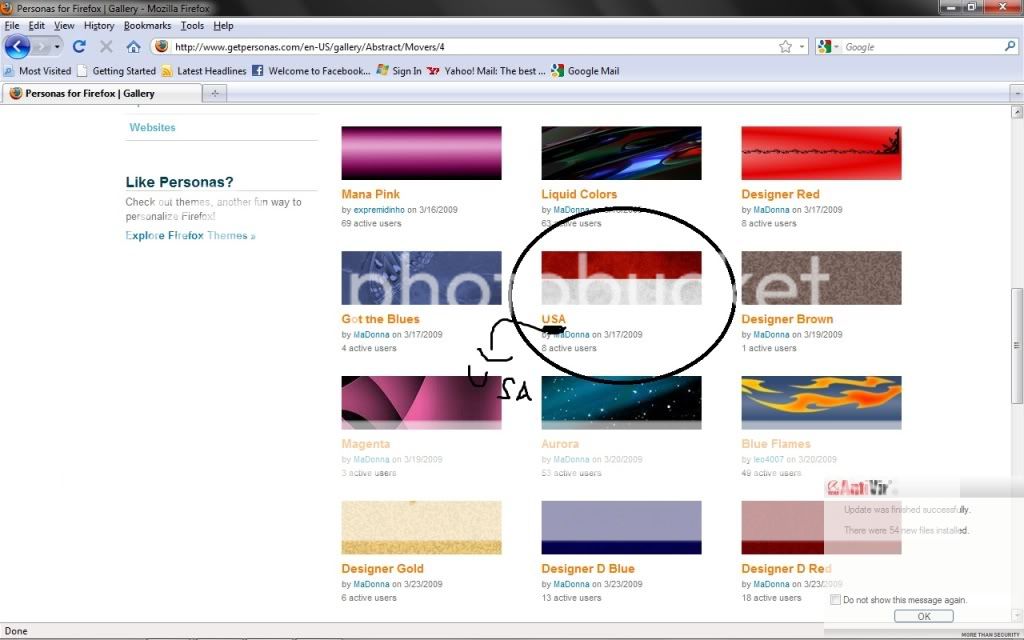Click the Firefox logo in the title bar

7,8
